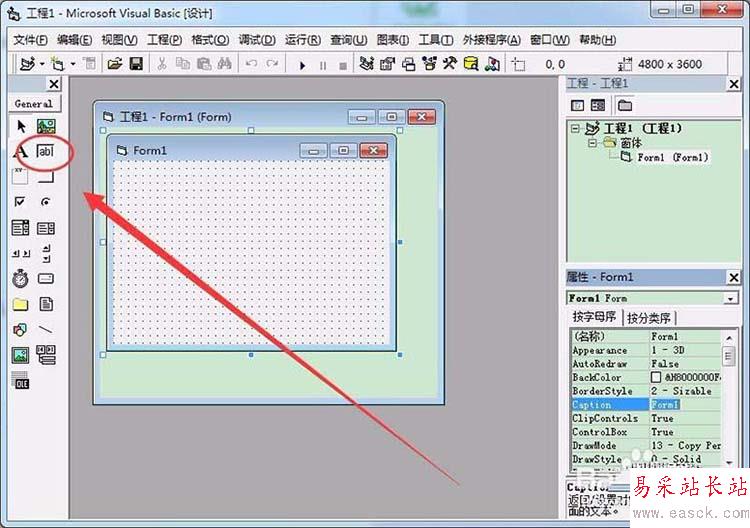This screenshot has height=528, width=750.
Task: Start the program with Run button
Action: pyautogui.click(x=302, y=66)
